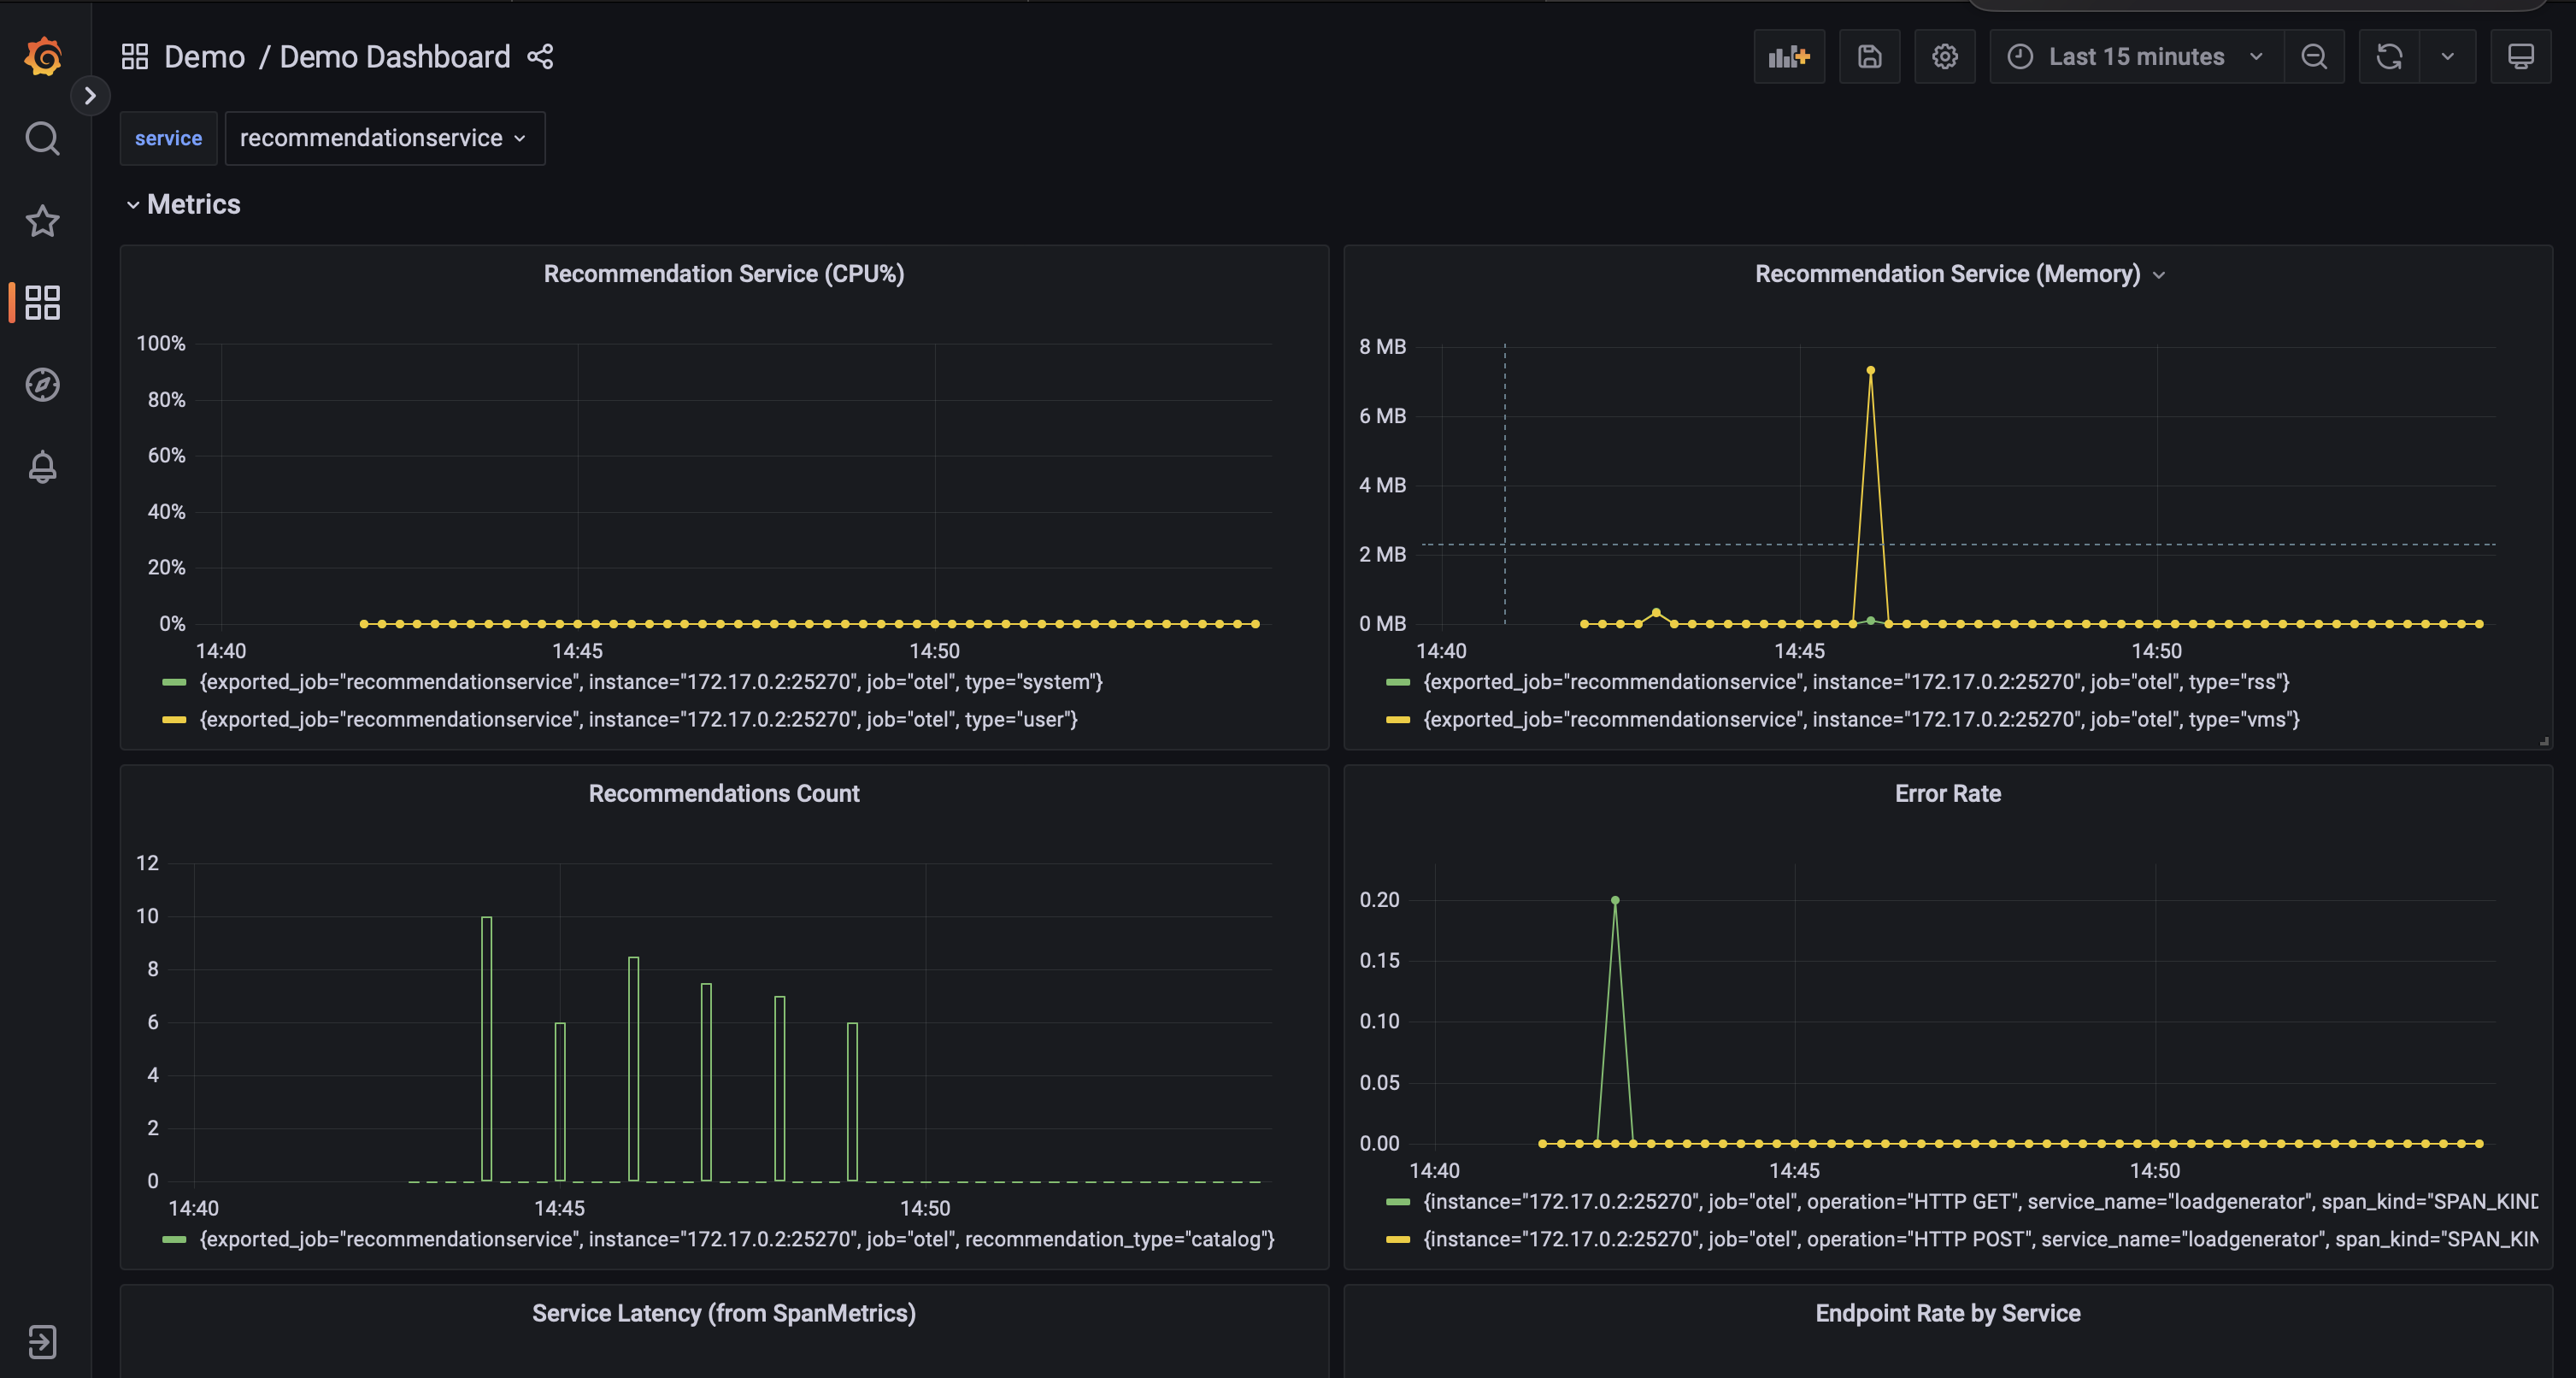
Task: Add a new panel using the toolbar icon
Action: (x=1789, y=56)
